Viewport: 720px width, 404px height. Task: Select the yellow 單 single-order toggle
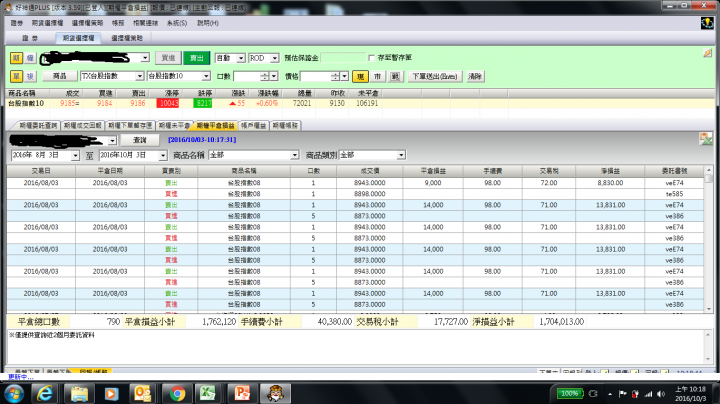[x=16, y=76]
